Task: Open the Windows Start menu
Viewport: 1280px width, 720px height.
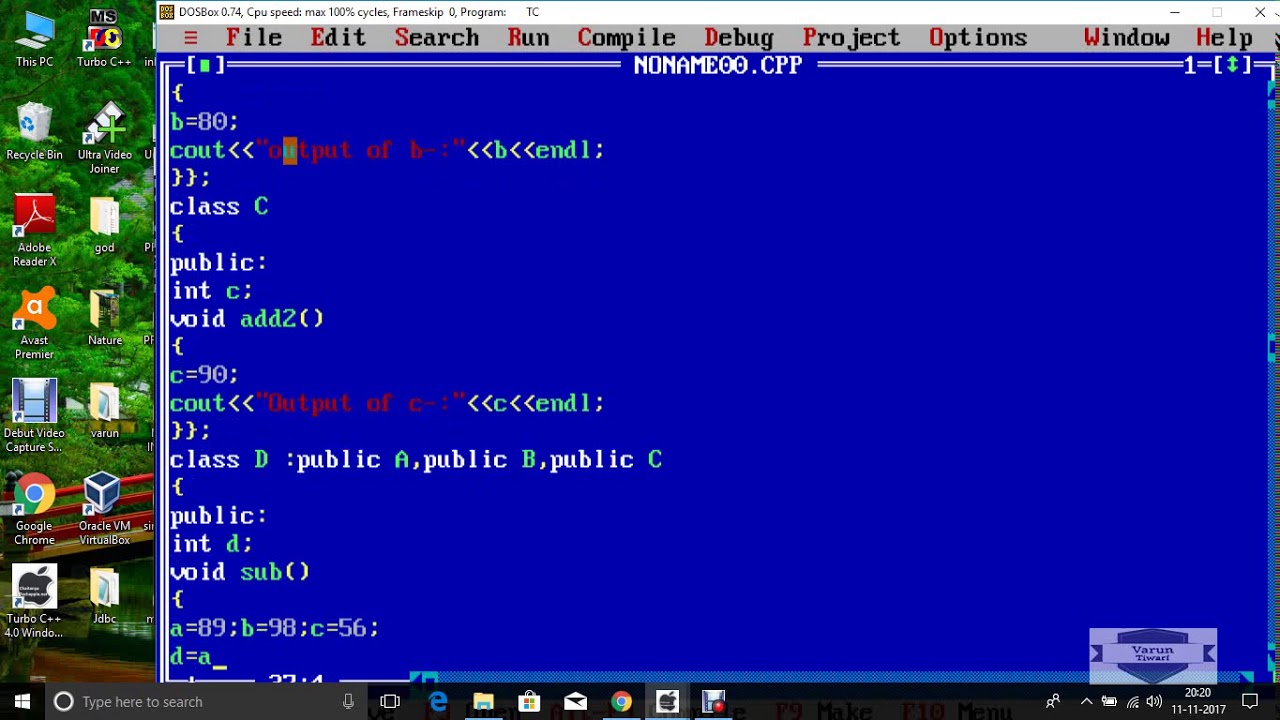Action: [x=22, y=701]
